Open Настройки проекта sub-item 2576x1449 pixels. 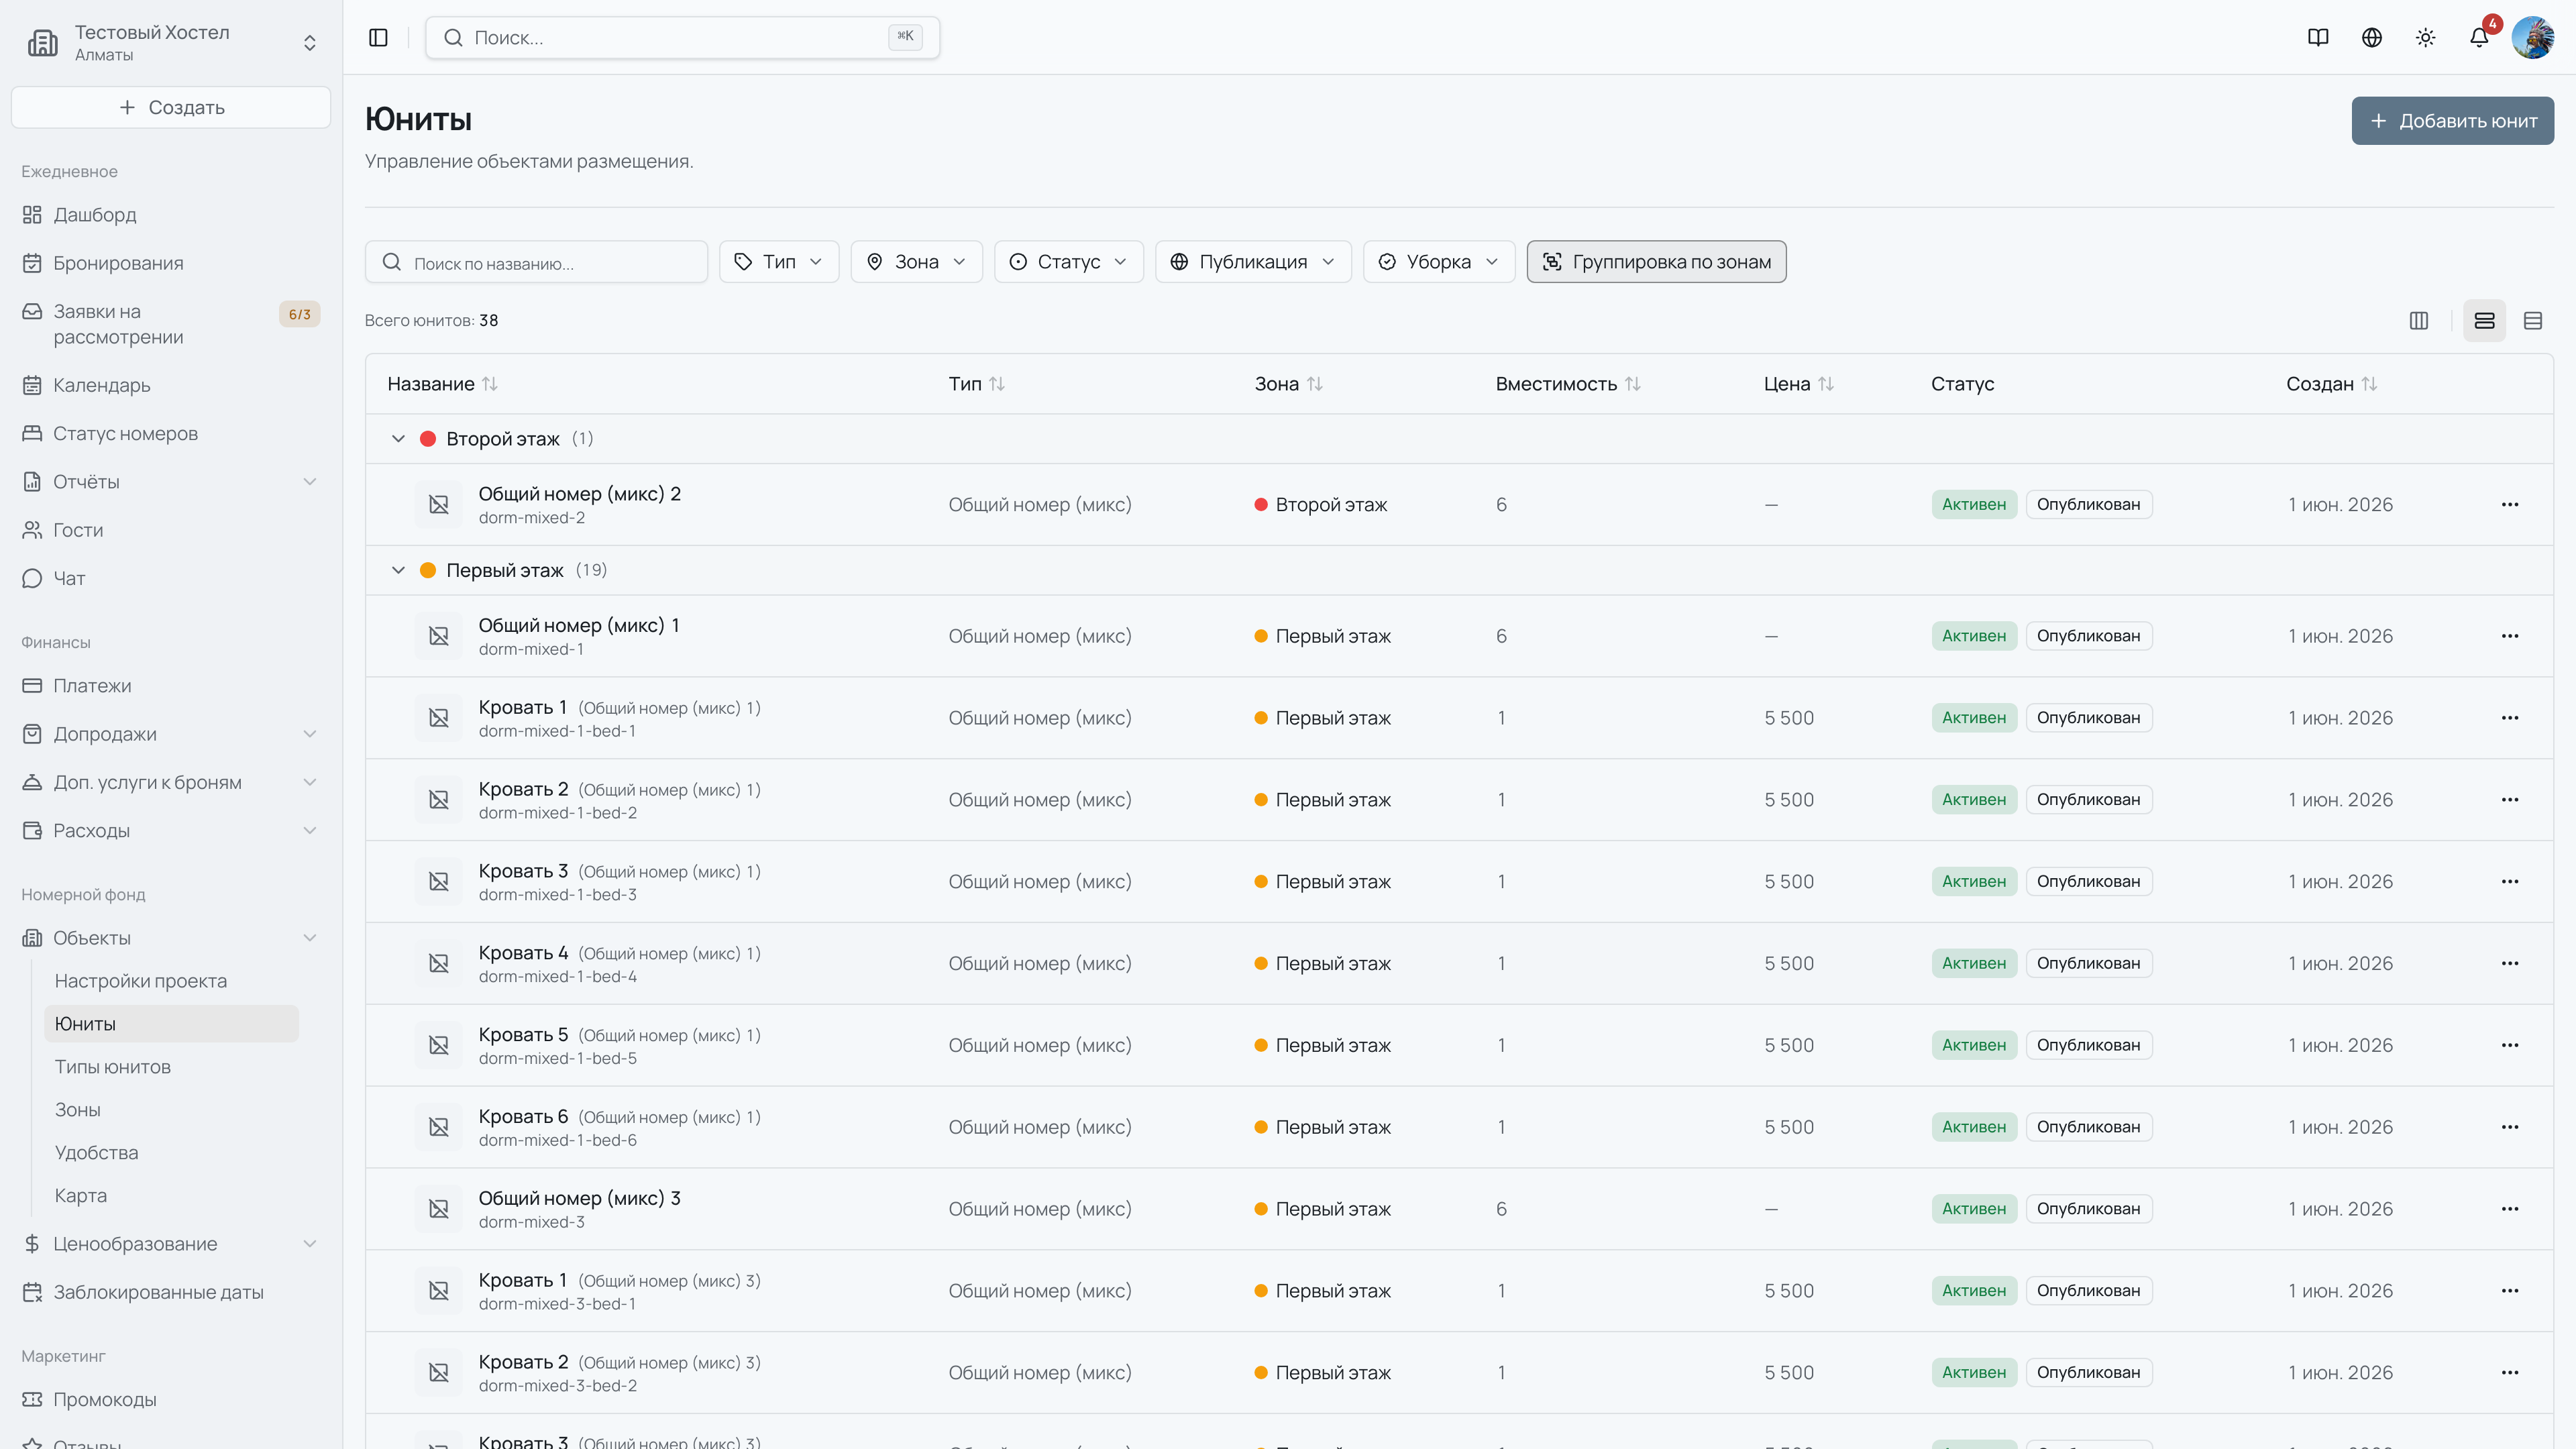pyautogui.click(x=172, y=981)
